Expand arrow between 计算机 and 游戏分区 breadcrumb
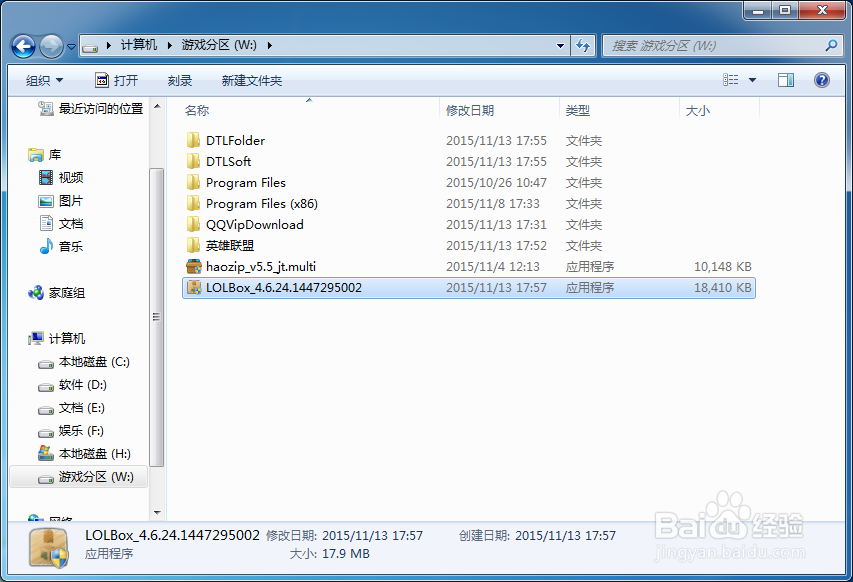This screenshot has width=853, height=582. 169,45
